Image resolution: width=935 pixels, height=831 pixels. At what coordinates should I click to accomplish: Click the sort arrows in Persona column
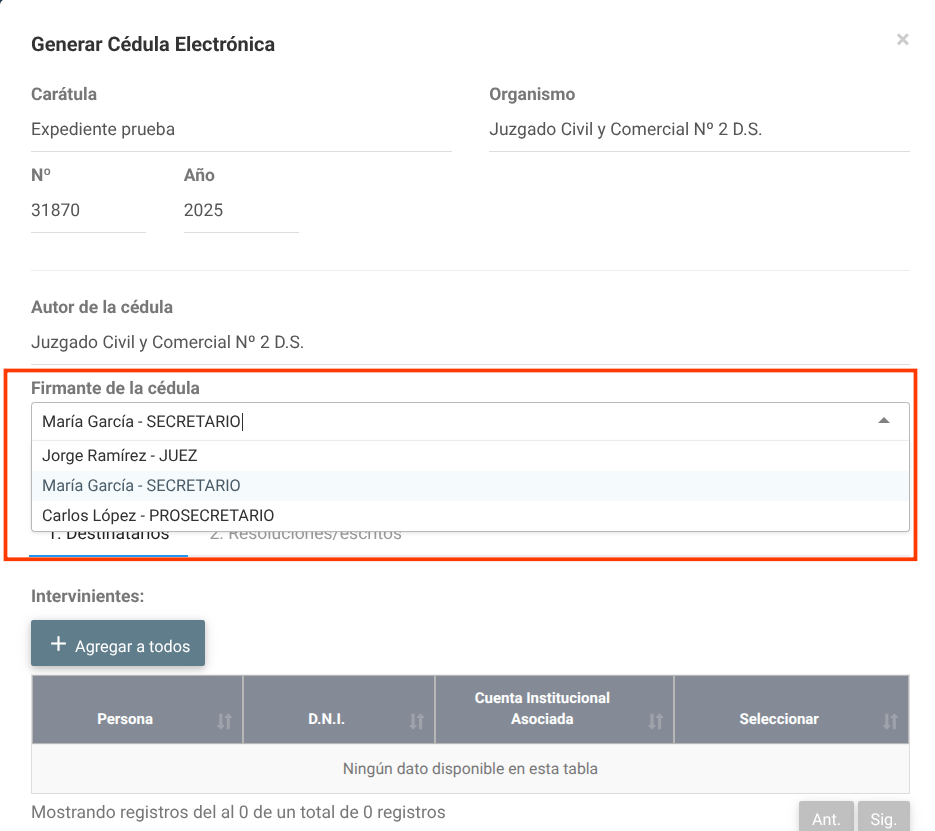tap(224, 721)
